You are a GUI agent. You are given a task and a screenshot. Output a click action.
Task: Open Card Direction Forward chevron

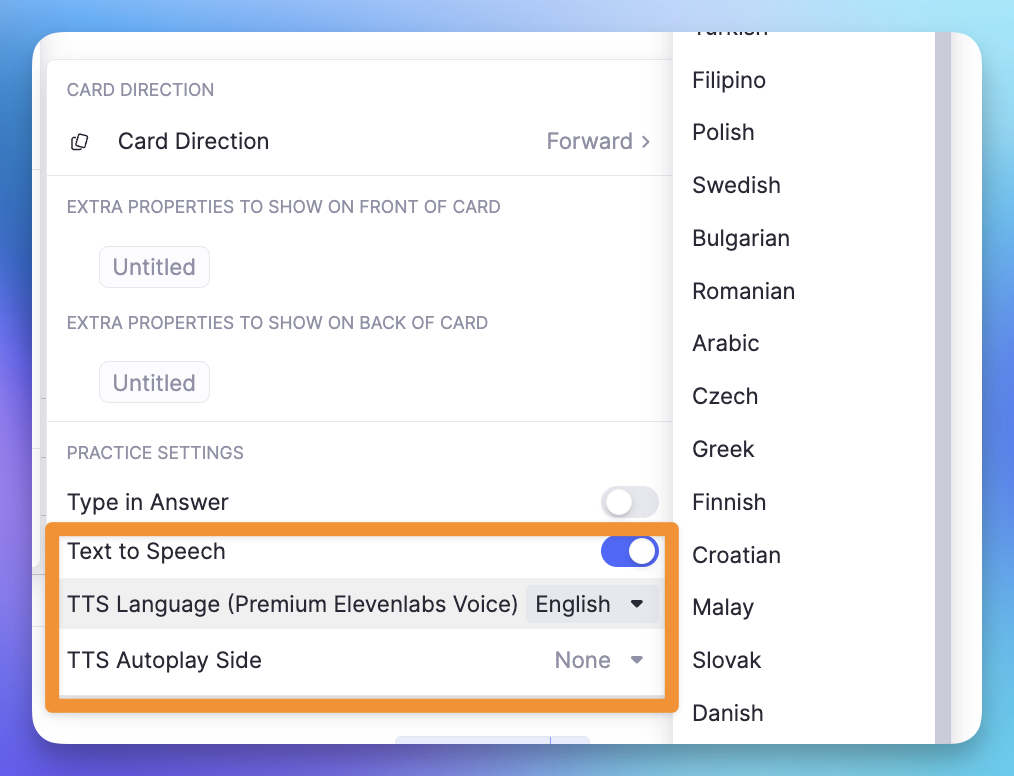coord(646,142)
